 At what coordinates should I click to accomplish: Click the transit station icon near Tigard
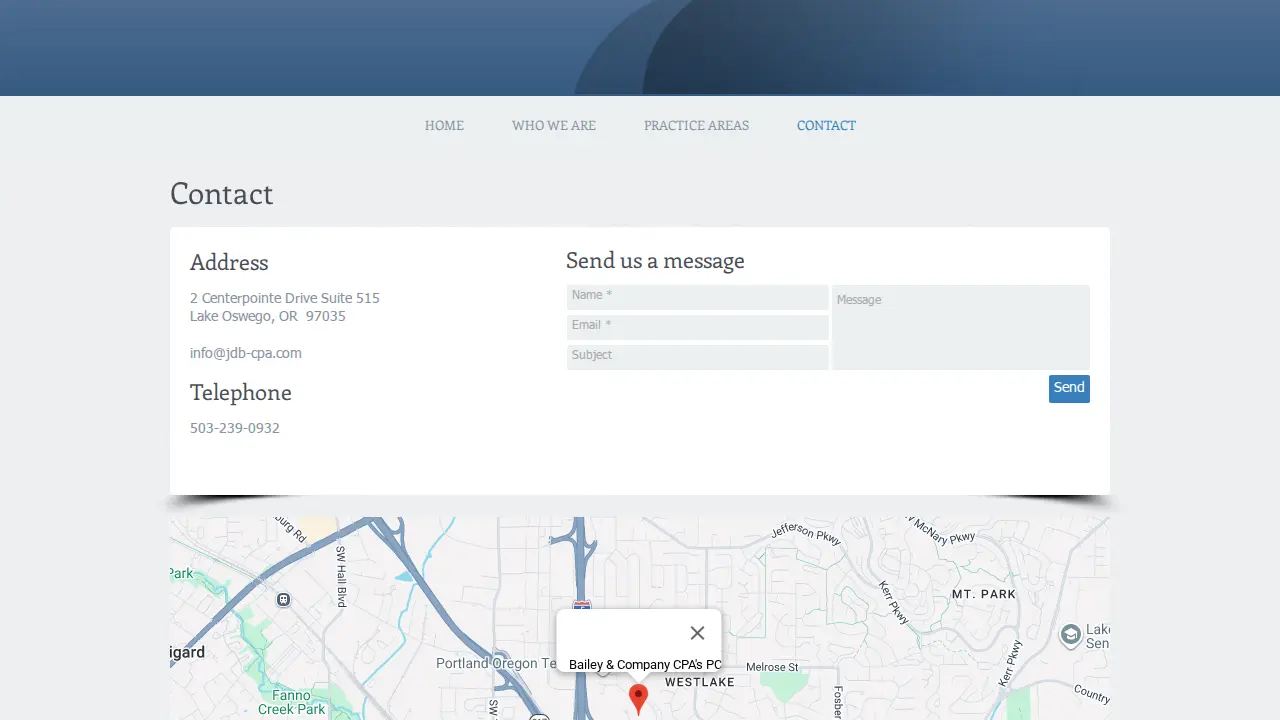284,599
